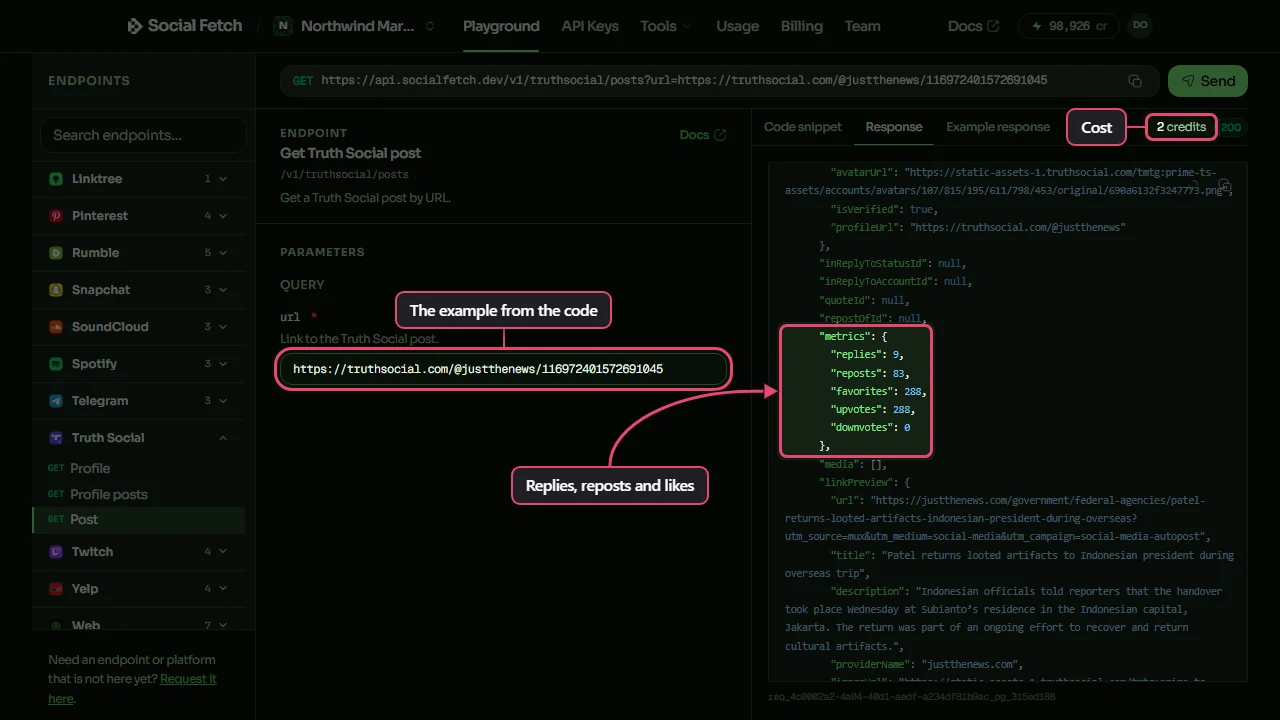The width and height of the screenshot is (1280, 720).
Task: Open the endpoint Docs link
Action: click(702, 135)
